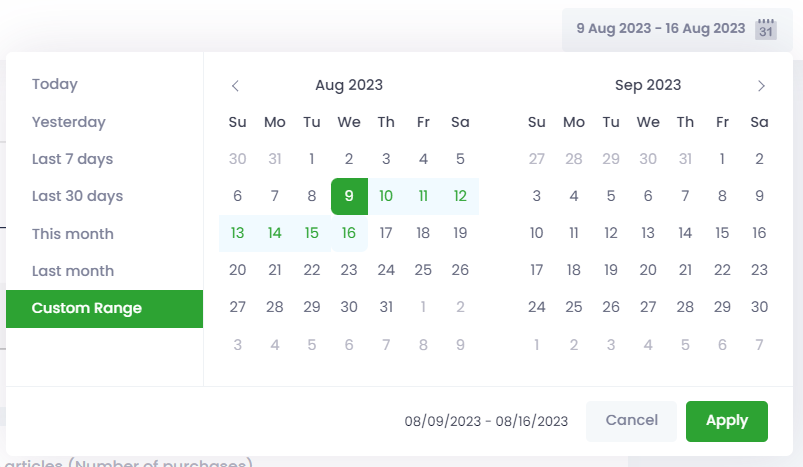Click the calendar icon in date field
Viewport: 803px width, 467px height.
coord(766,29)
